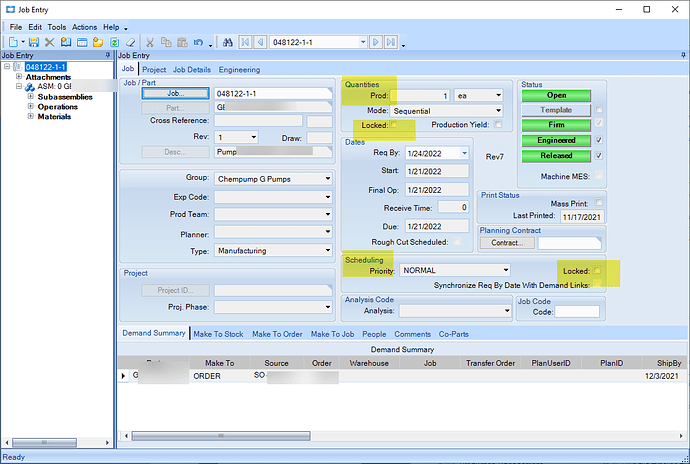
Task: Toggle the Template checkbox
Action: 598,109
